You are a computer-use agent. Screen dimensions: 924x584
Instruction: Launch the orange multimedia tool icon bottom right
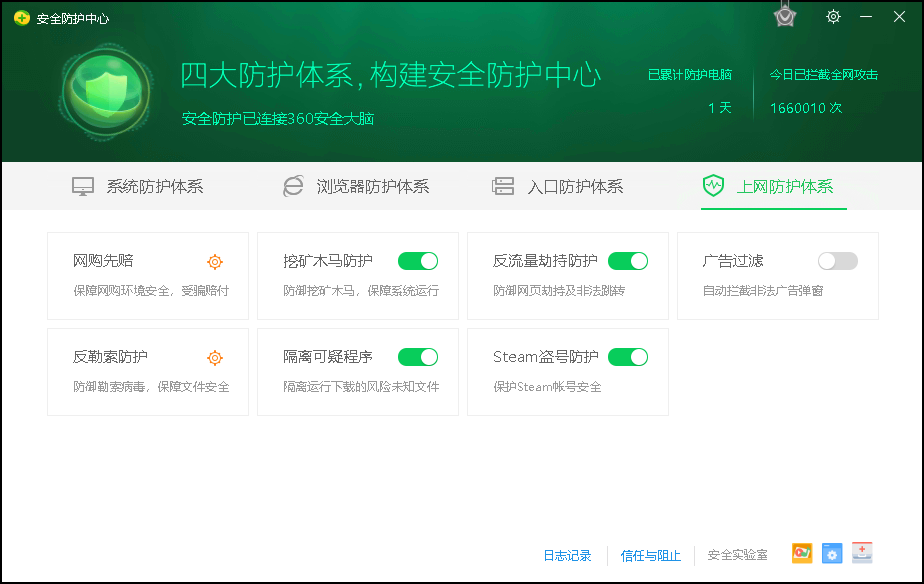click(801, 553)
